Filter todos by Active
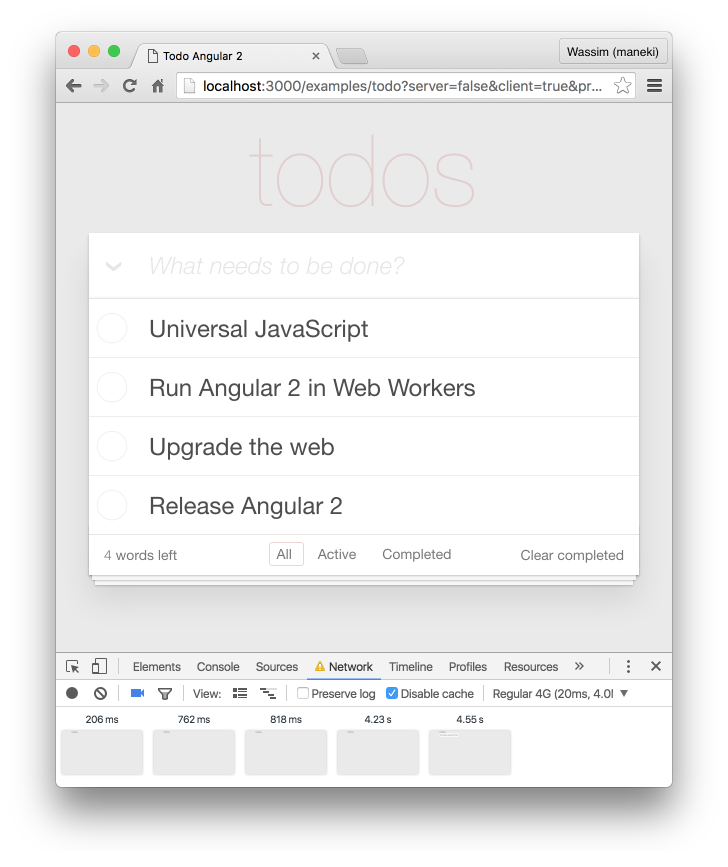Viewport: 728px width, 867px height. click(x=337, y=554)
